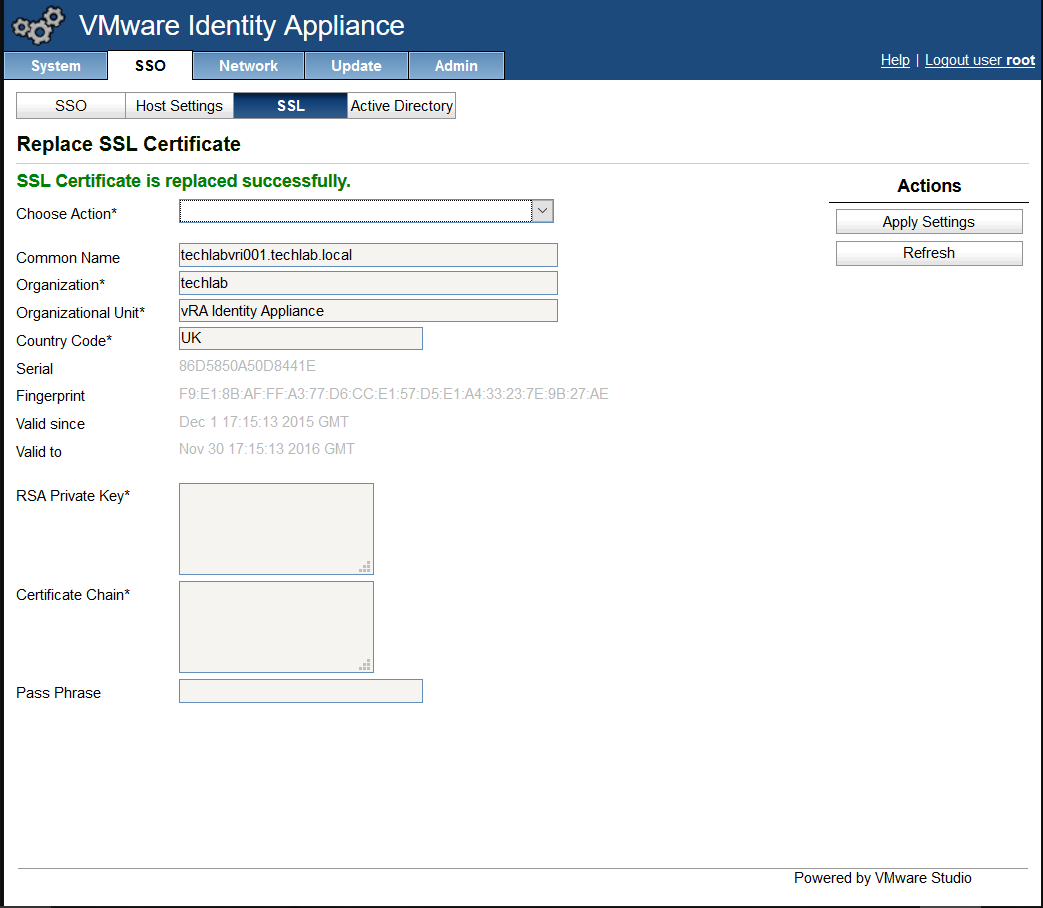Click Valid since date Dec 1 2015
Viewport: 1043px width, 908px height.
263,422
